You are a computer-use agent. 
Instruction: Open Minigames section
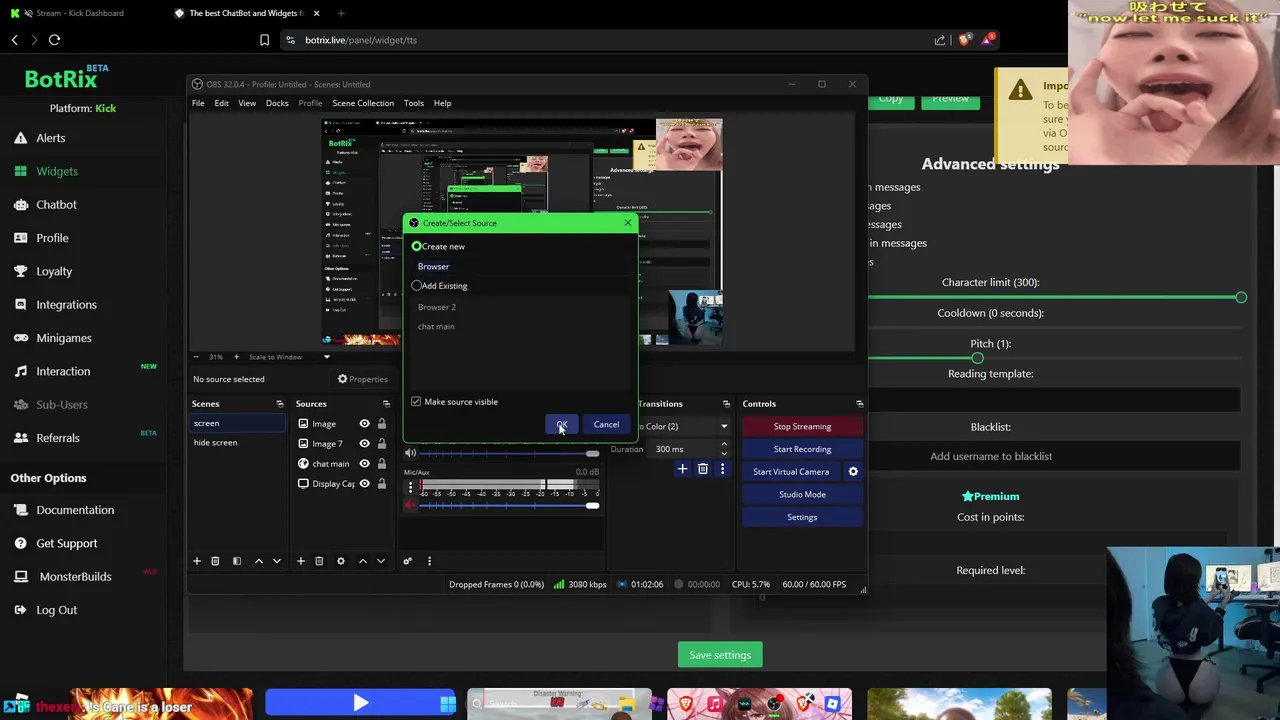(x=63, y=338)
